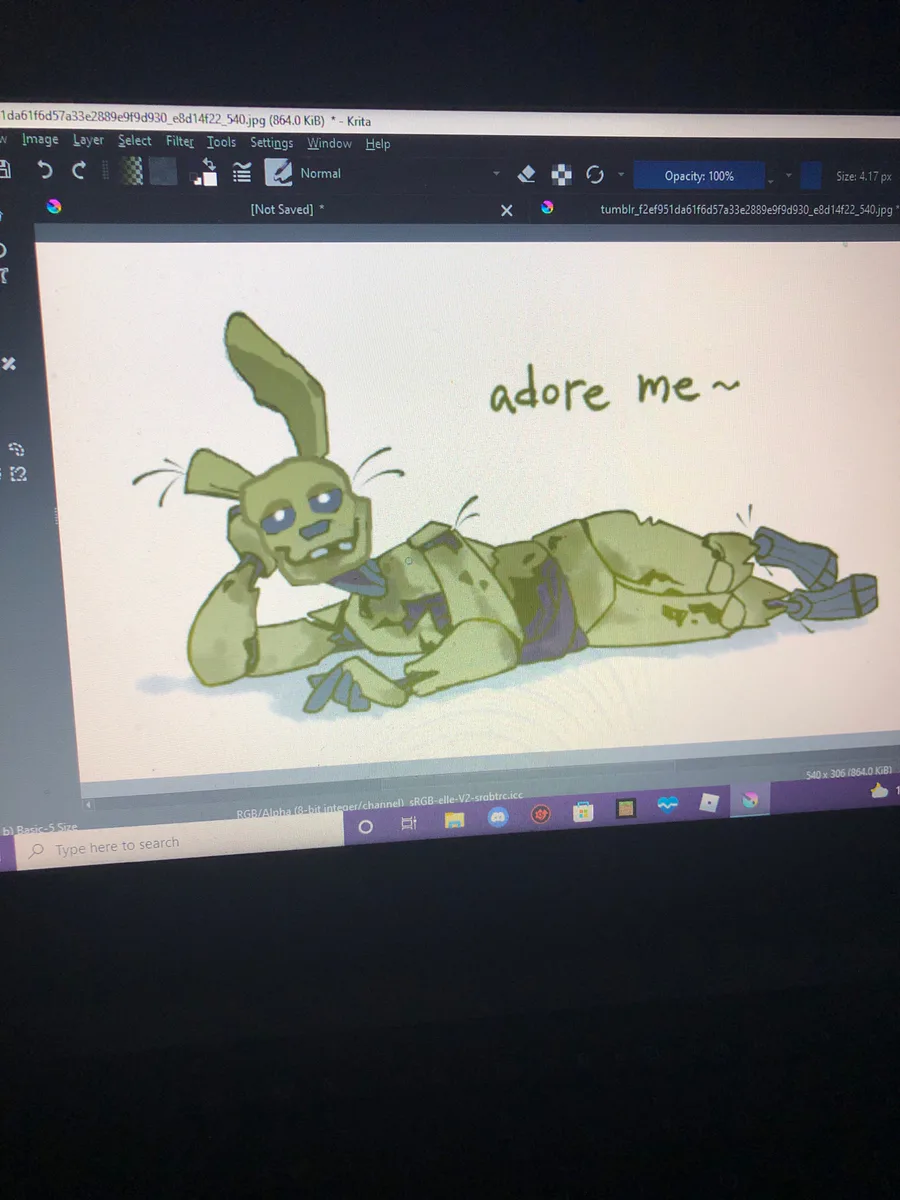Open the Help menu
The image size is (900, 1200).
click(x=378, y=144)
